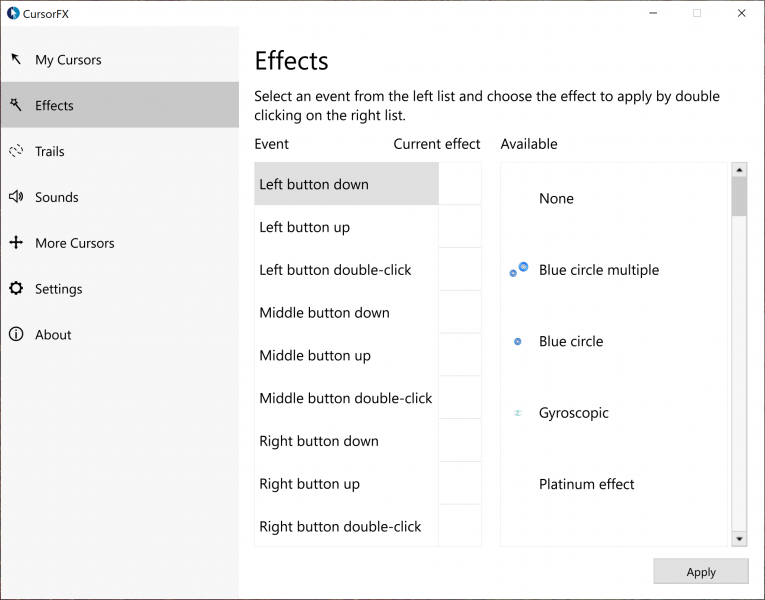
Task: Click the Effects wand icon in sidebar
Action: click(16, 105)
